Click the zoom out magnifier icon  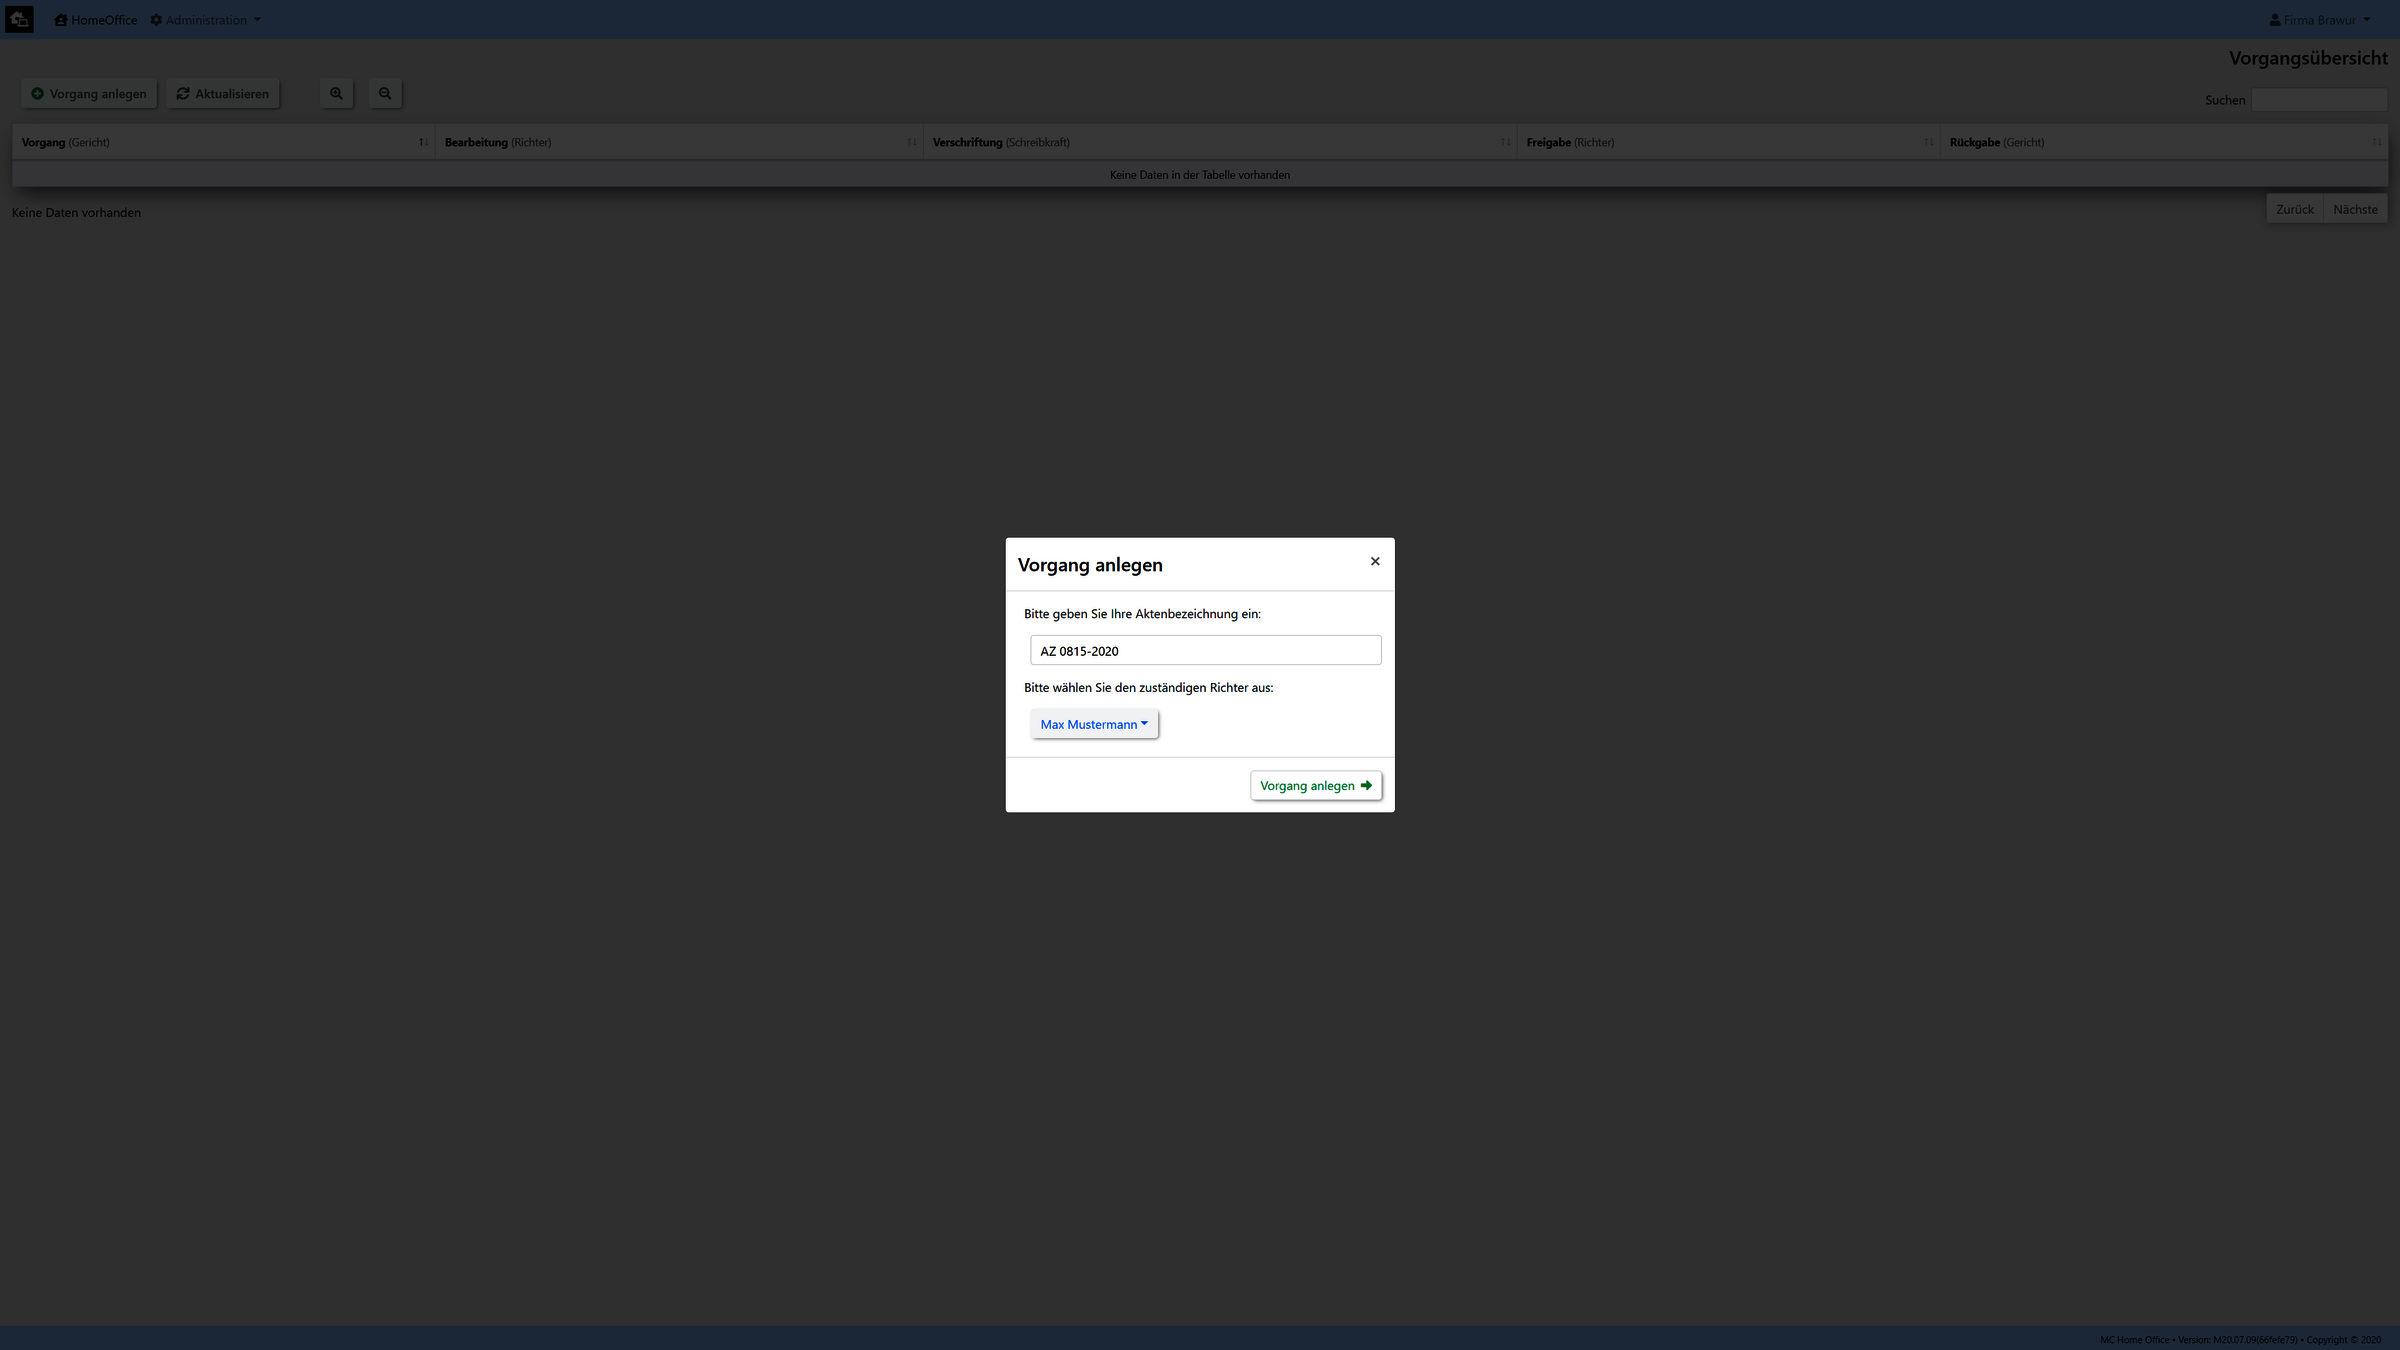point(385,94)
